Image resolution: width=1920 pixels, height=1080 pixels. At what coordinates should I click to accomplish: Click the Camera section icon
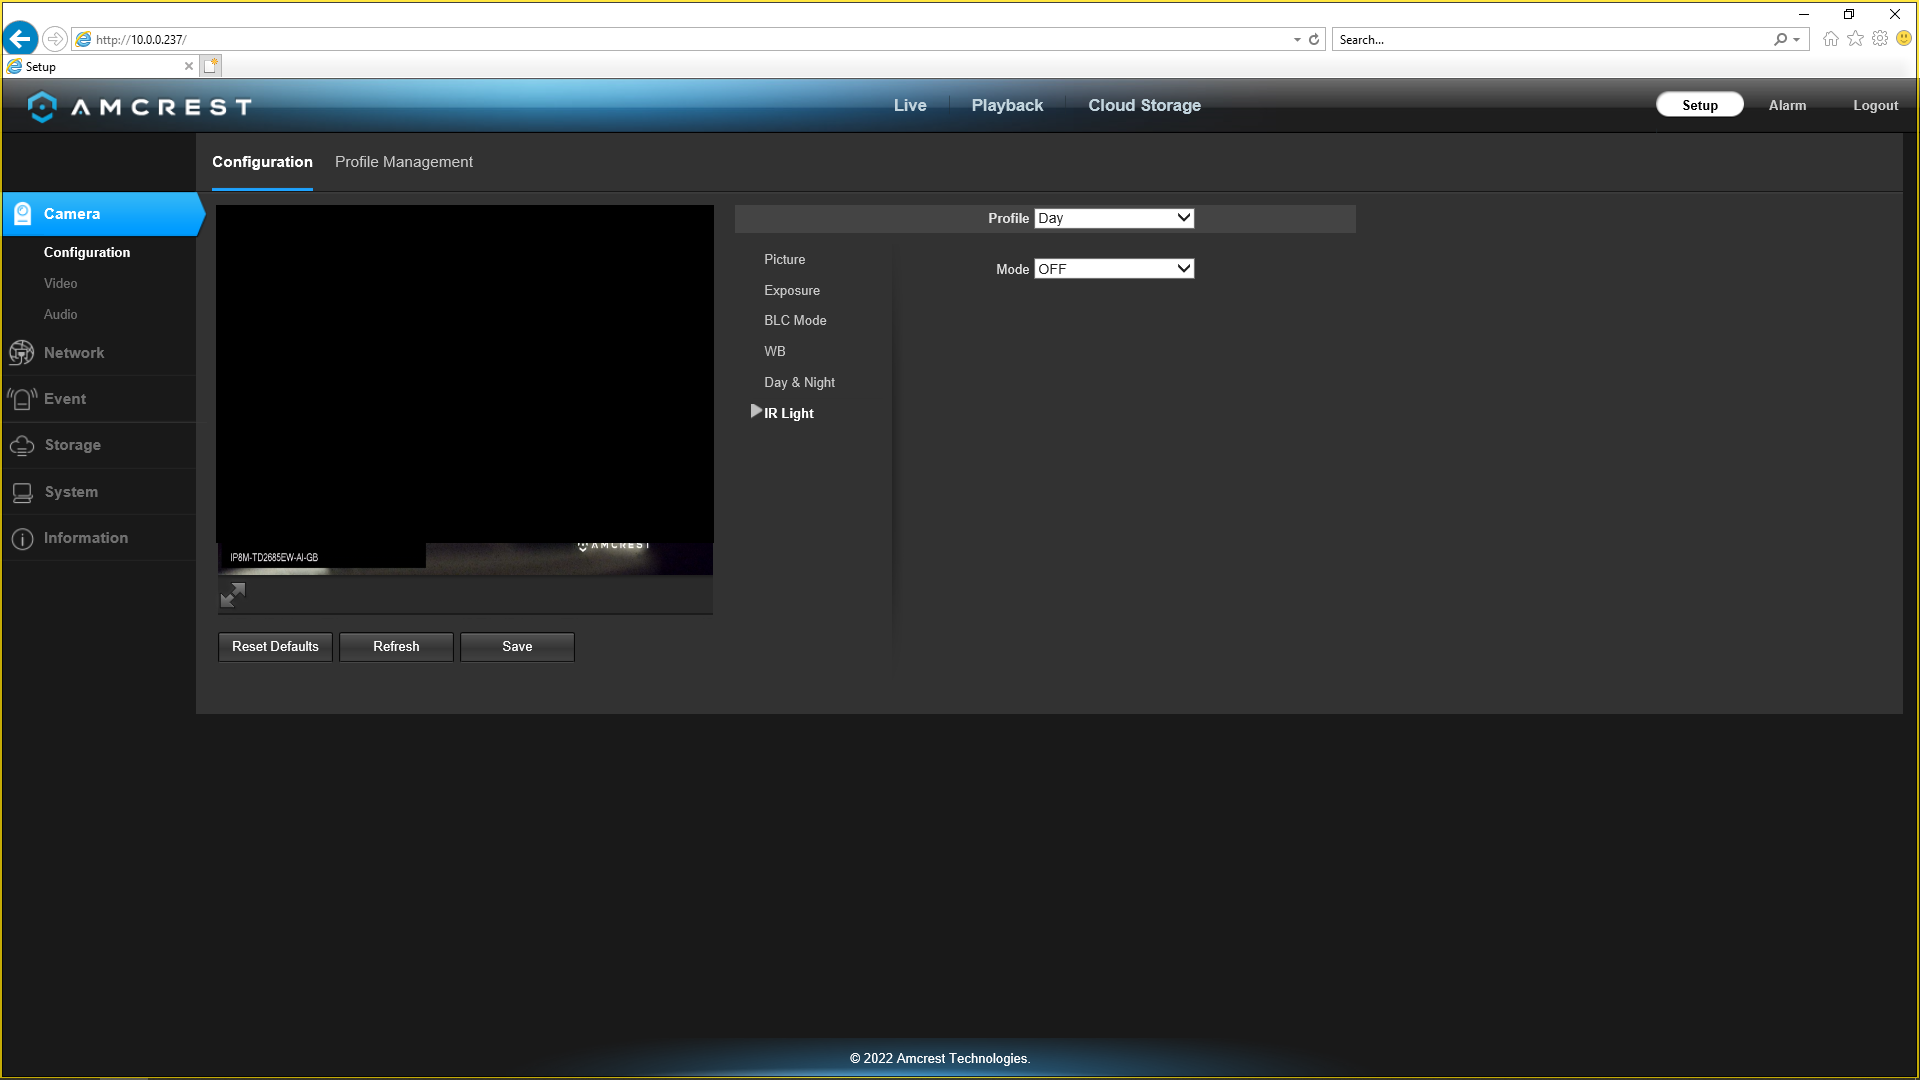[22, 213]
